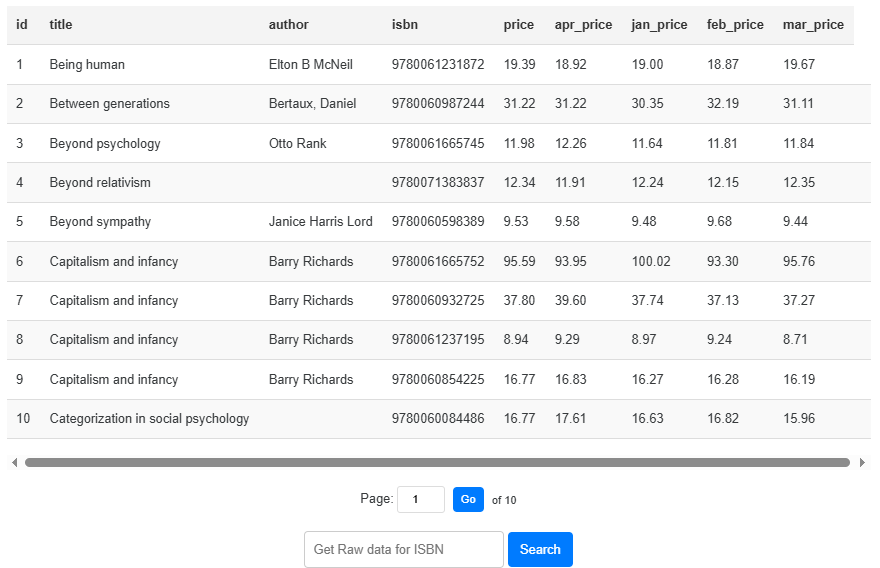Click ISBN 9780061237195
This screenshot has width=880, height=568.
438,340
